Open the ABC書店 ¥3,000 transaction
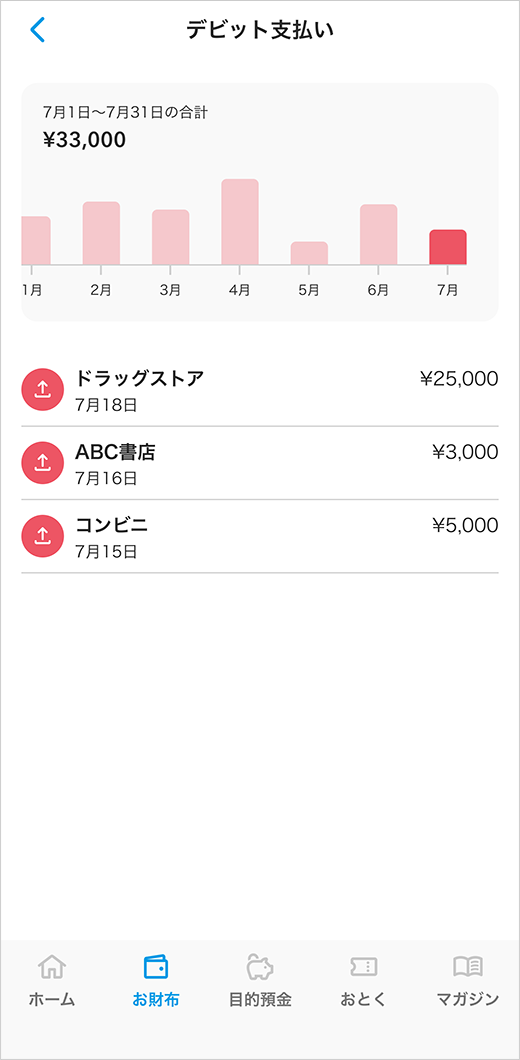The height and width of the screenshot is (1060, 520). [x=260, y=463]
